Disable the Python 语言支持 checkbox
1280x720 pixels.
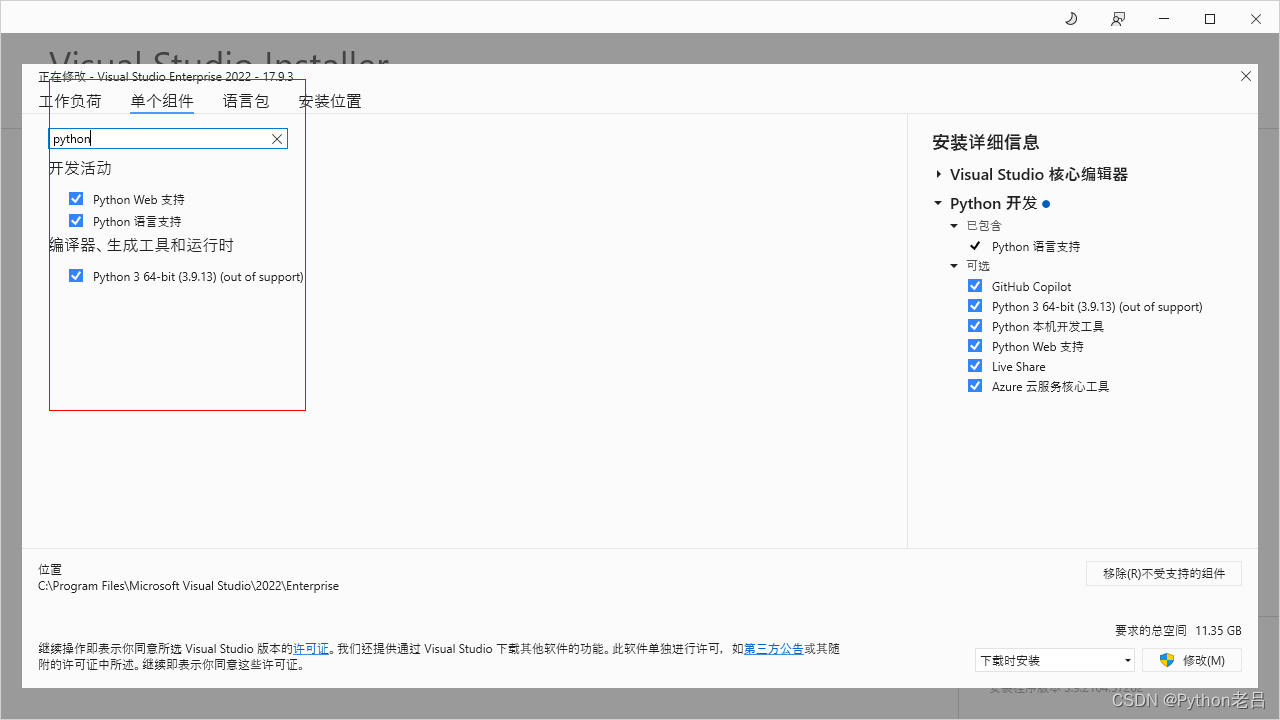click(75, 220)
